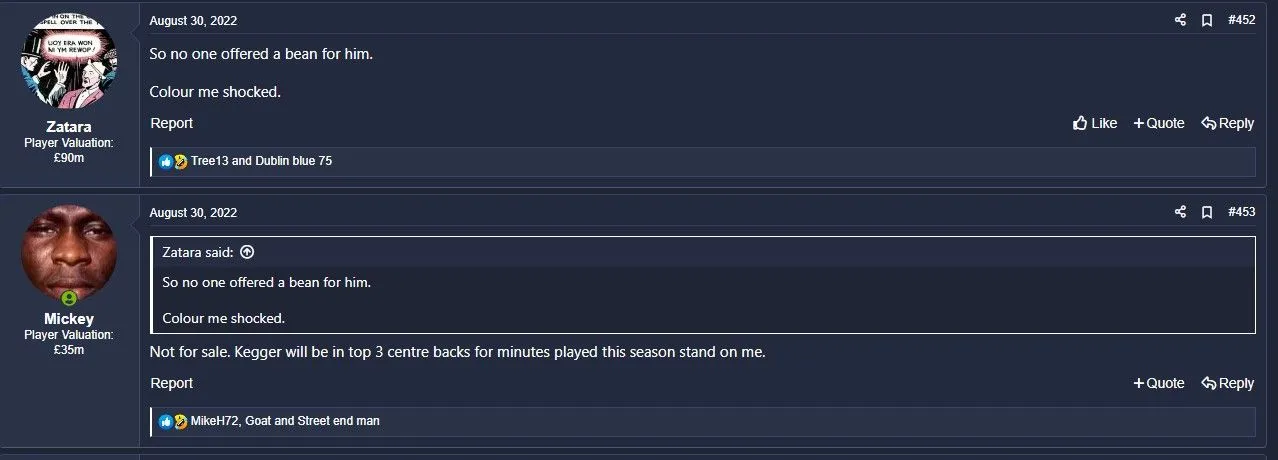Click the reaction emojis under post #453
The height and width of the screenshot is (460, 1278).
[173, 421]
